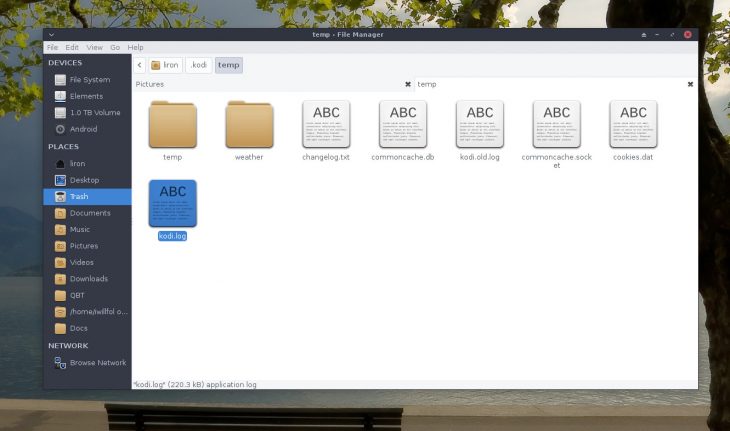Open Trash in sidebar
The width and height of the screenshot is (730, 431).
click(x=88, y=196)
